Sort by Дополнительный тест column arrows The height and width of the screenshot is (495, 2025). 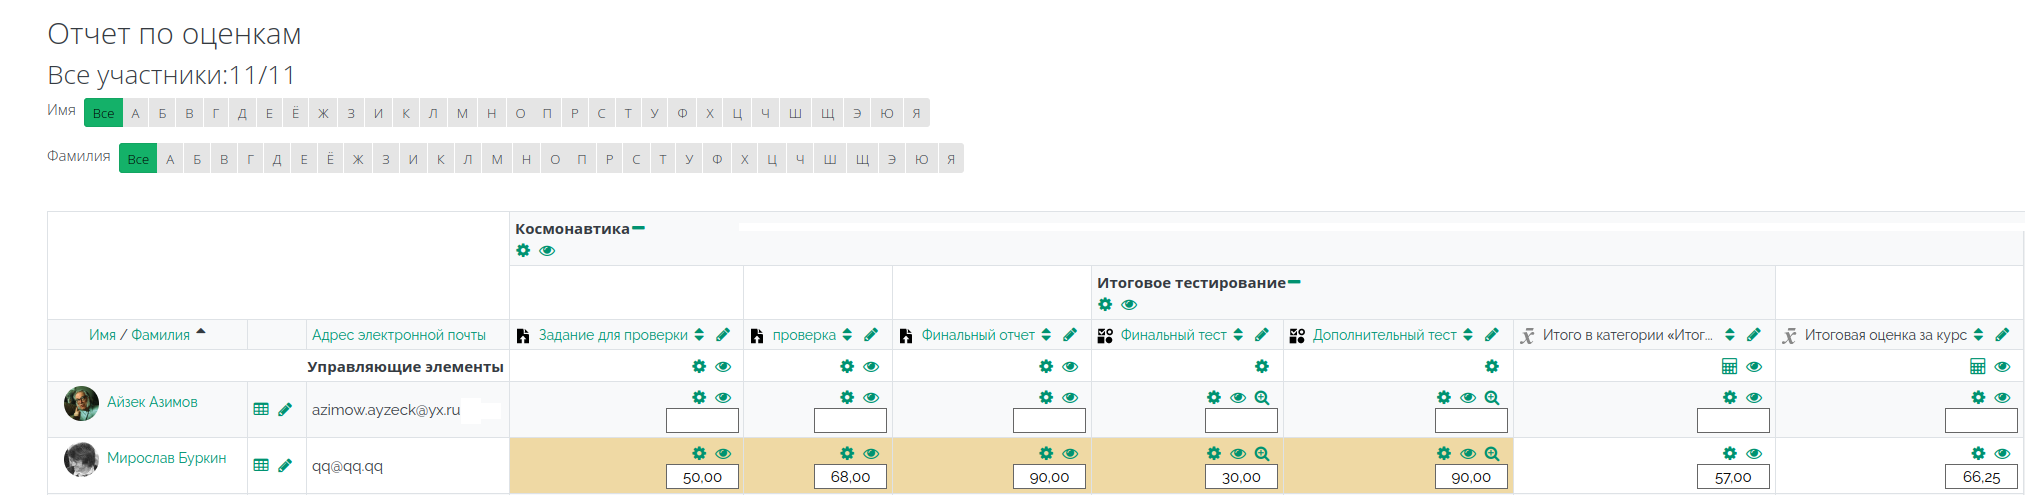1468,335
